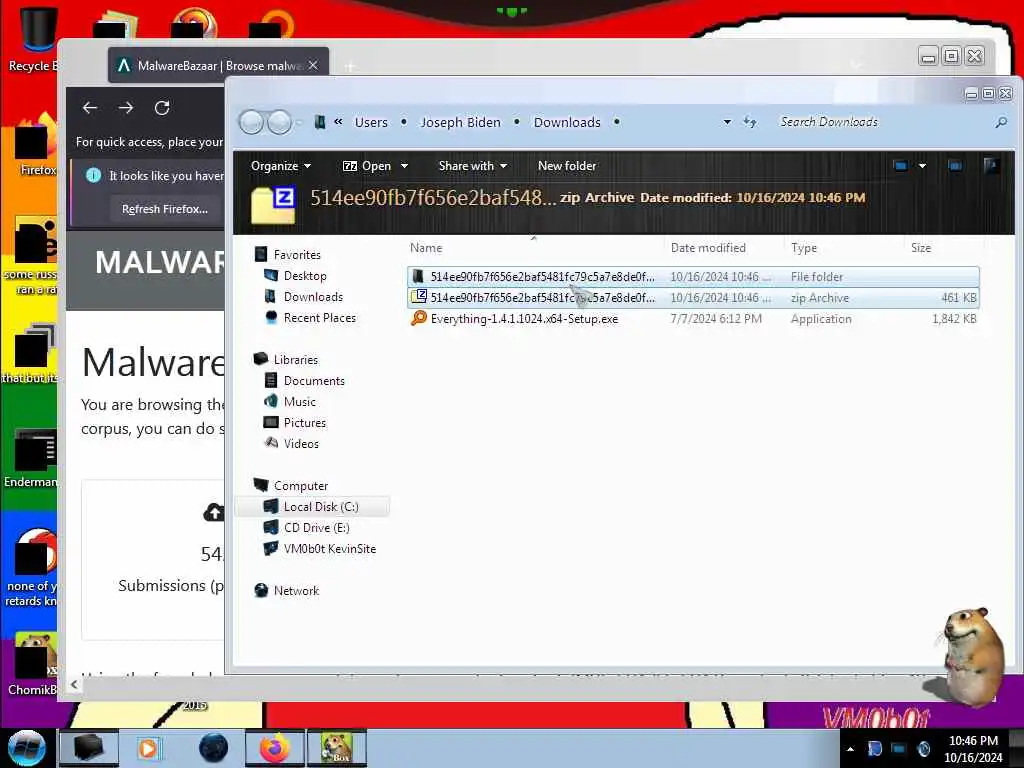The image size is (1024, 768).
Task: Sort files by Size column
Action: pyautogui.click(x=921, y=248)
